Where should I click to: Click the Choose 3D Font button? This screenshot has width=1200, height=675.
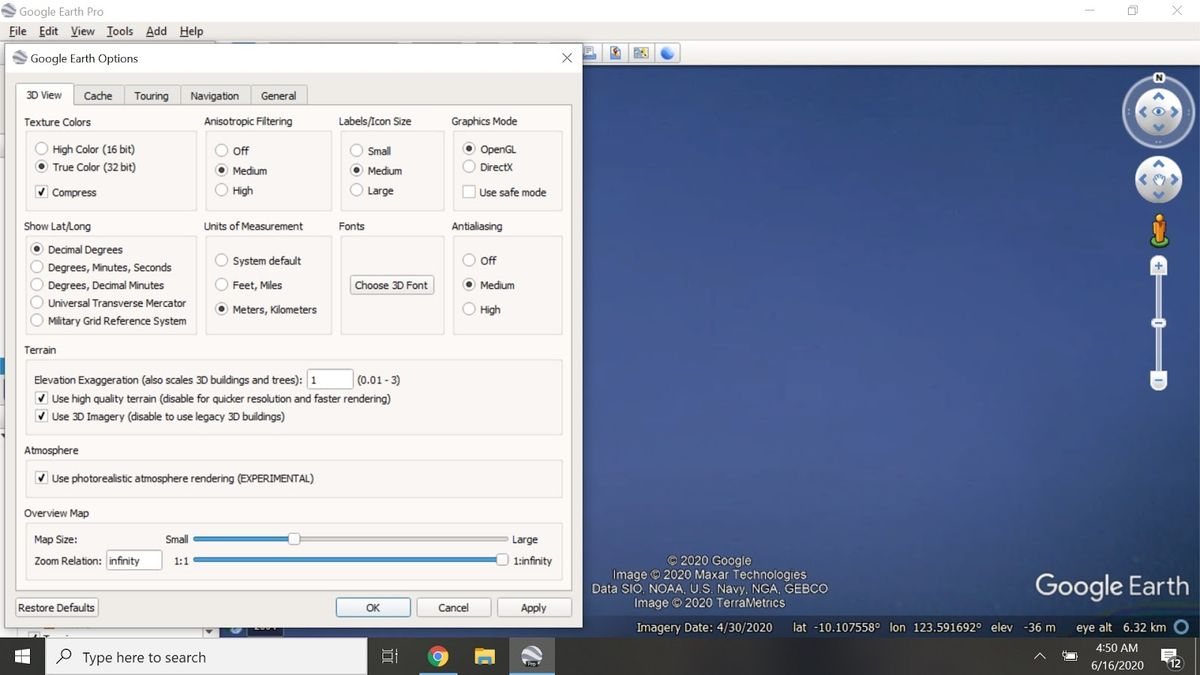[391, 285]
